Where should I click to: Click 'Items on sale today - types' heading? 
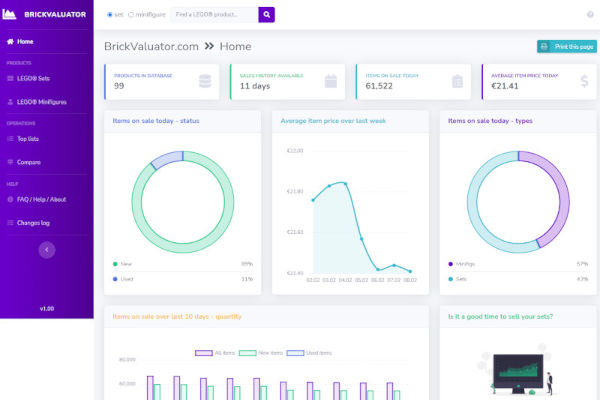click(x=490, y=121)
